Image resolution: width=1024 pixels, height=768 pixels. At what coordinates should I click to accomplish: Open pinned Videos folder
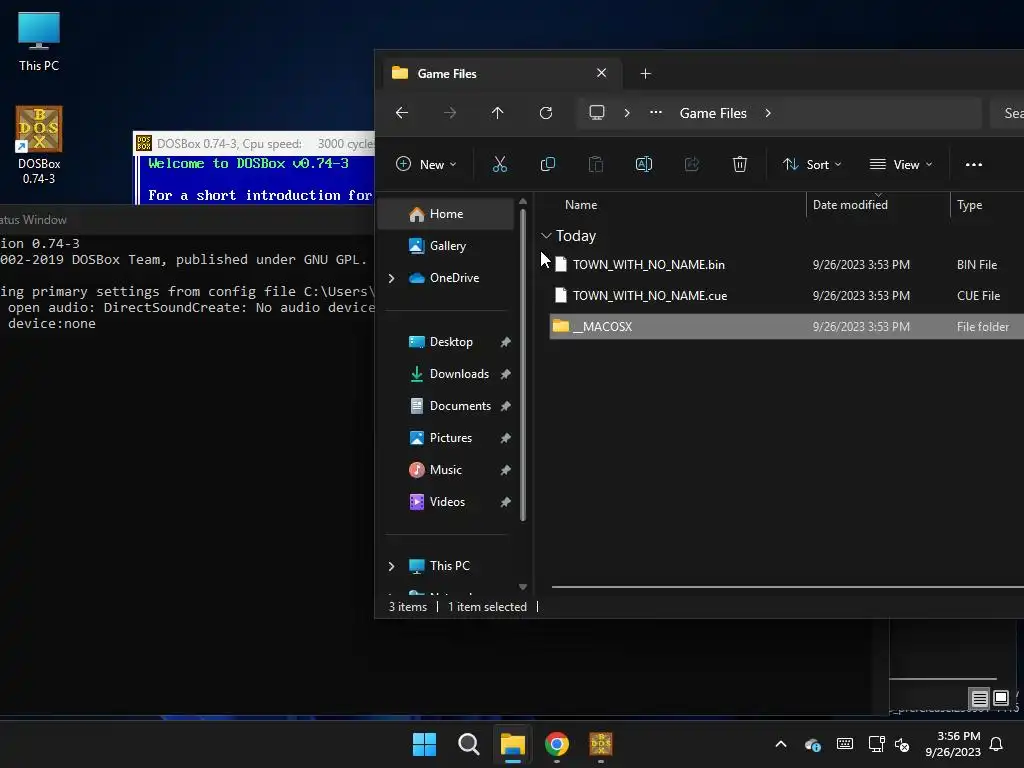446,502
